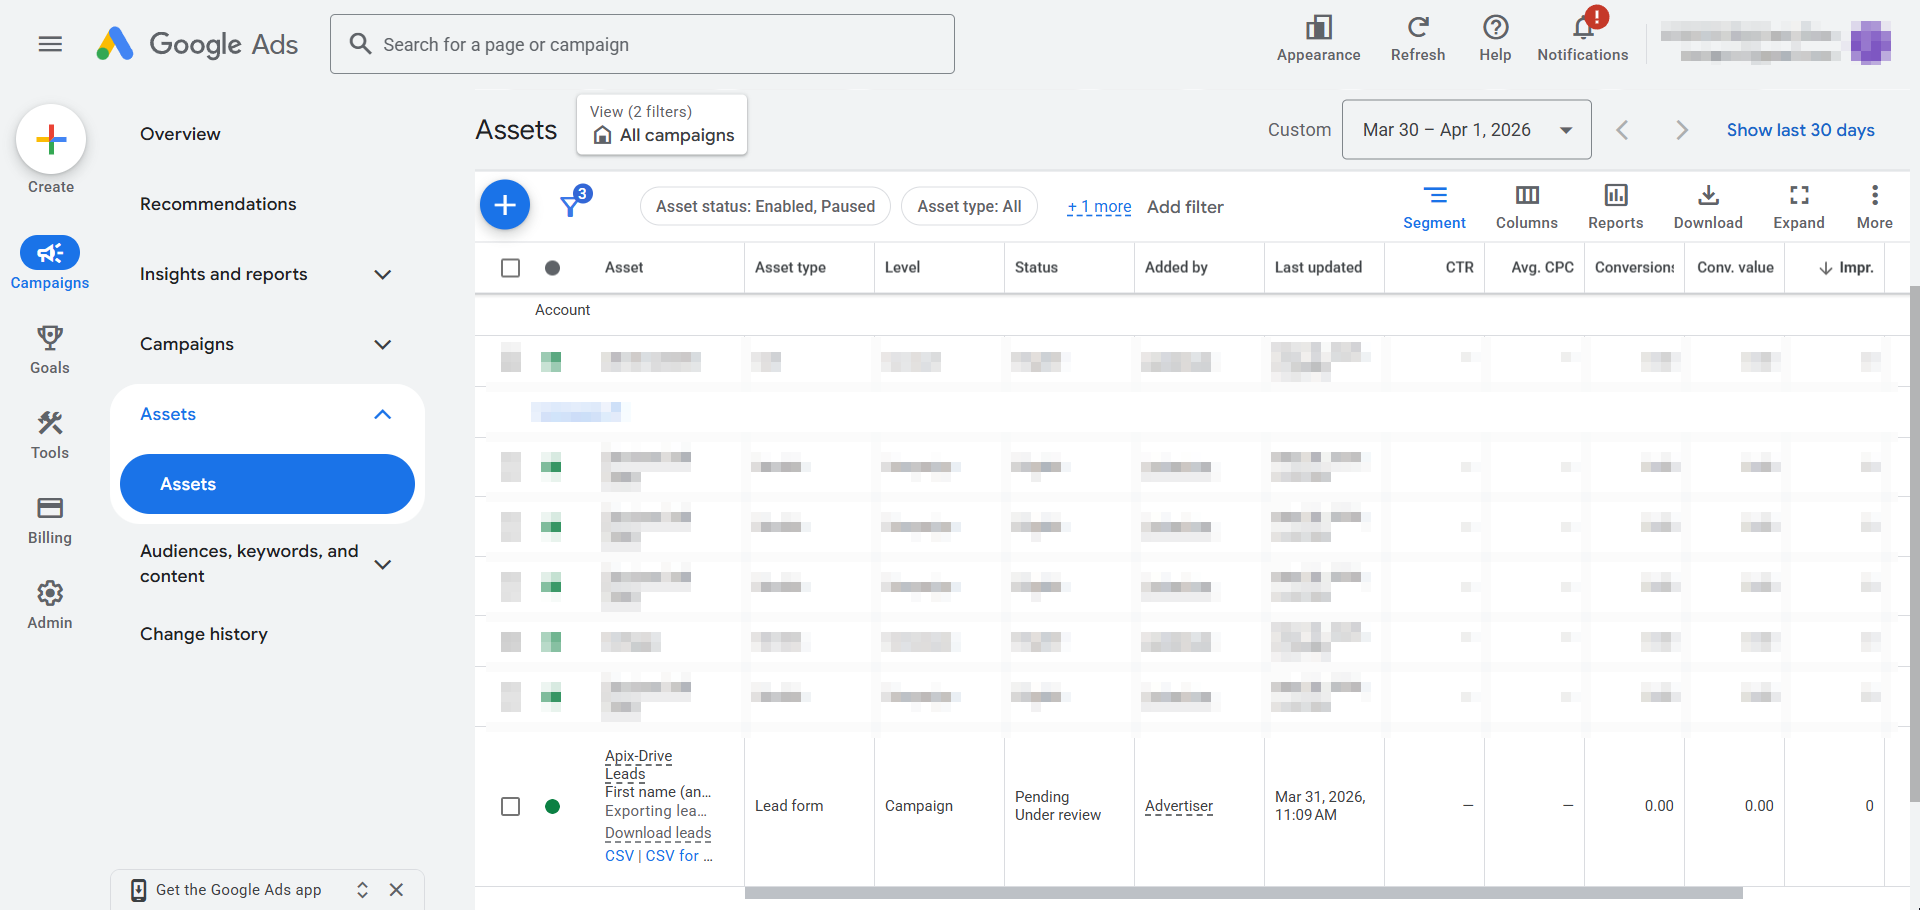This screenshot has width=1920, height=910.
Task: Click the status dot on the Lead form row
Action: [x=553, y=806]
